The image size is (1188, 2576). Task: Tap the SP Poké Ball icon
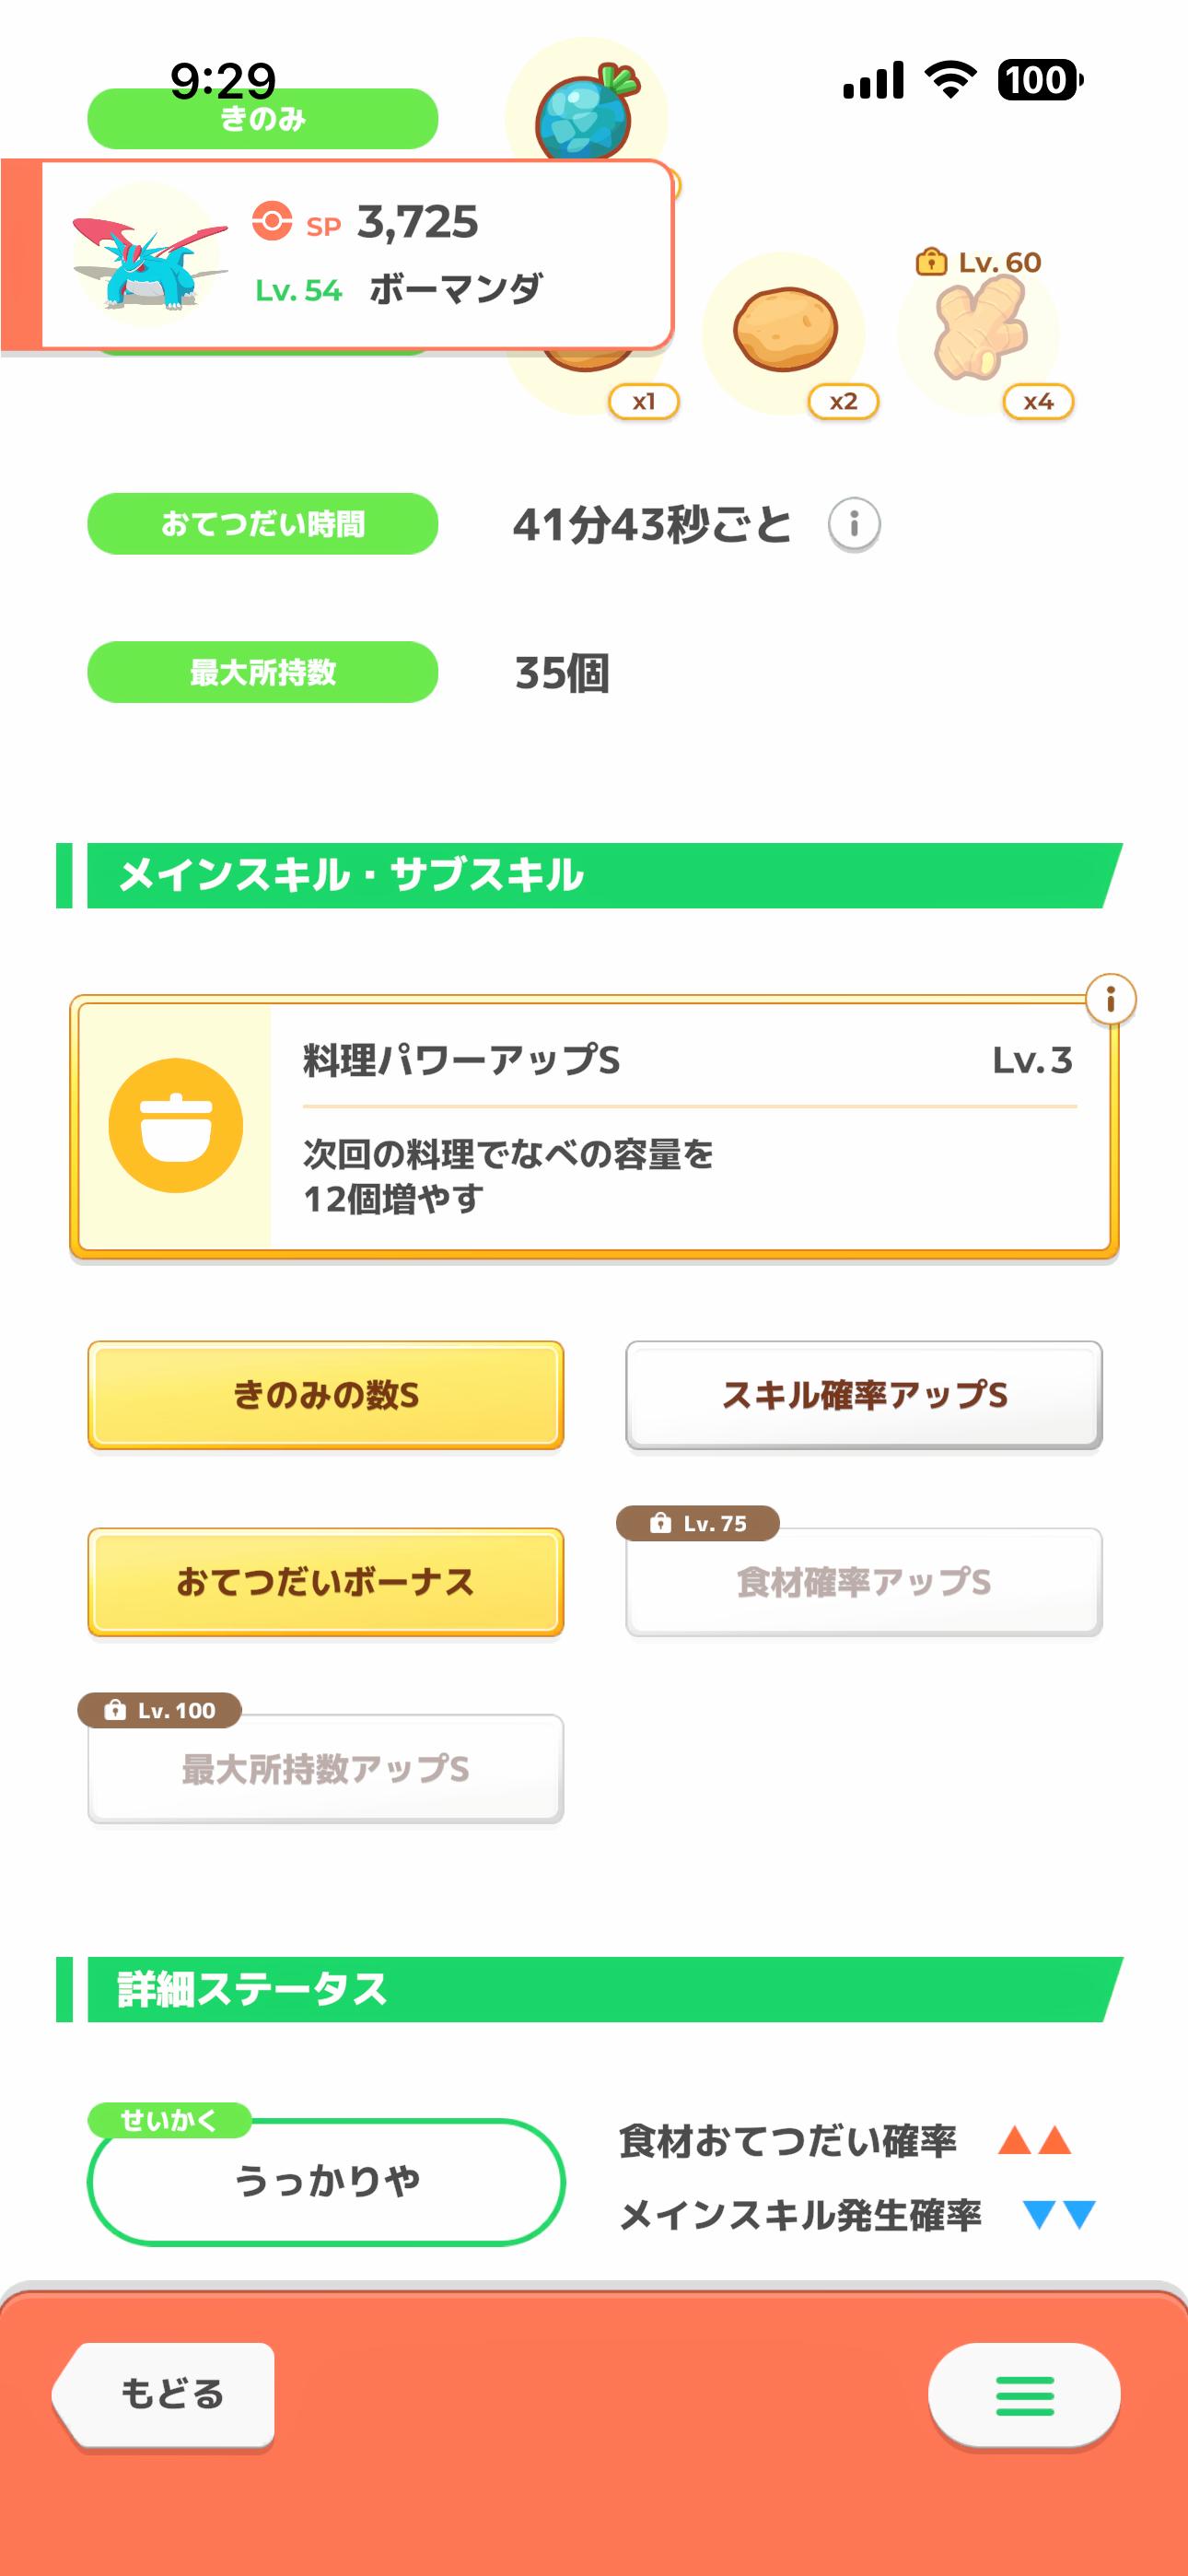272,221
